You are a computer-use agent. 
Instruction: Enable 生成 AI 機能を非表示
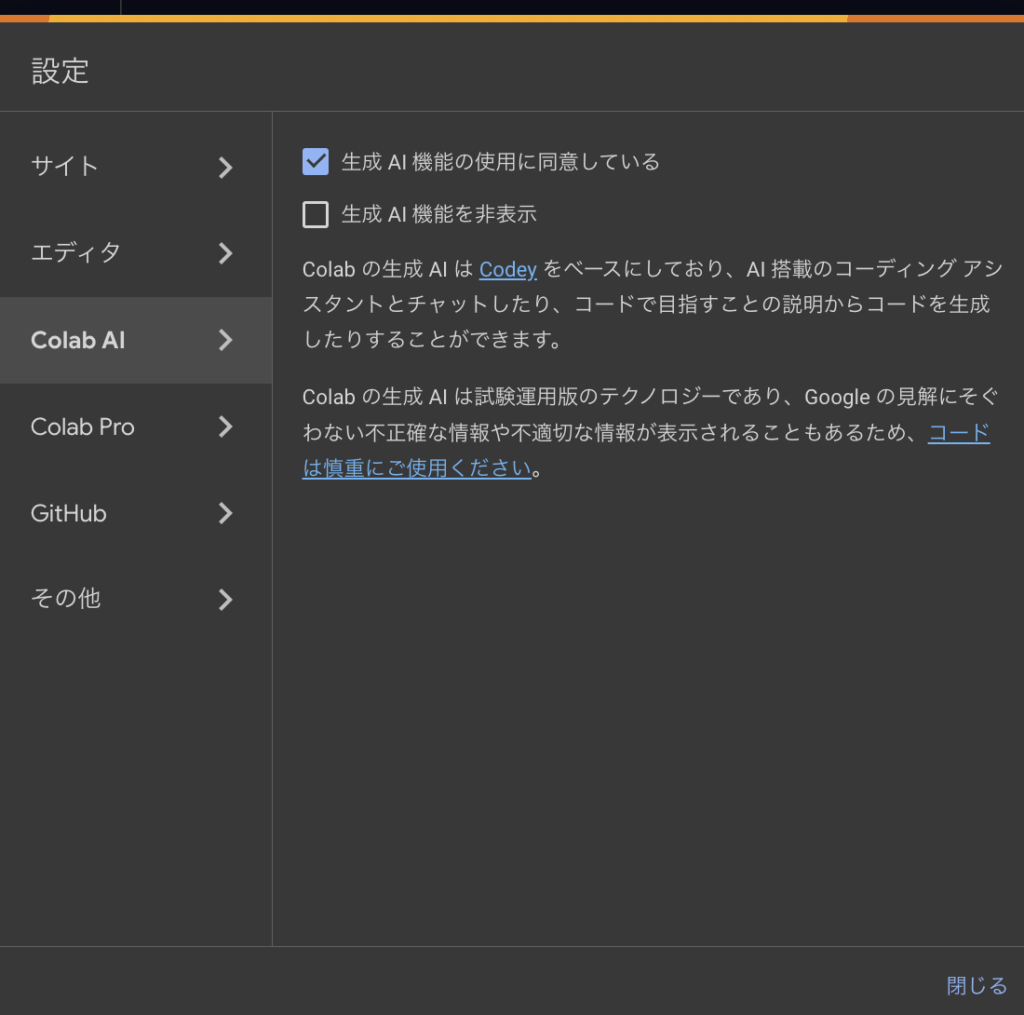(x=315, y=214)
